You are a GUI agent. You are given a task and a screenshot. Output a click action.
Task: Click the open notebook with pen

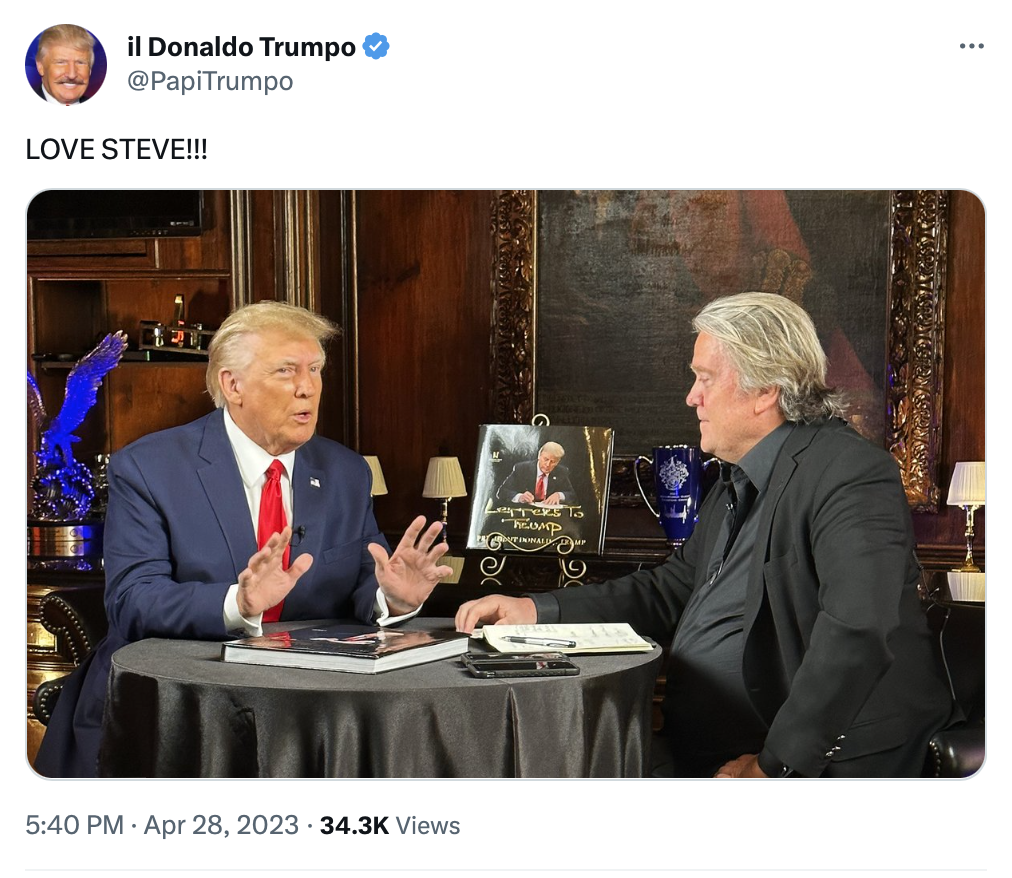click(x=567, y=638)
